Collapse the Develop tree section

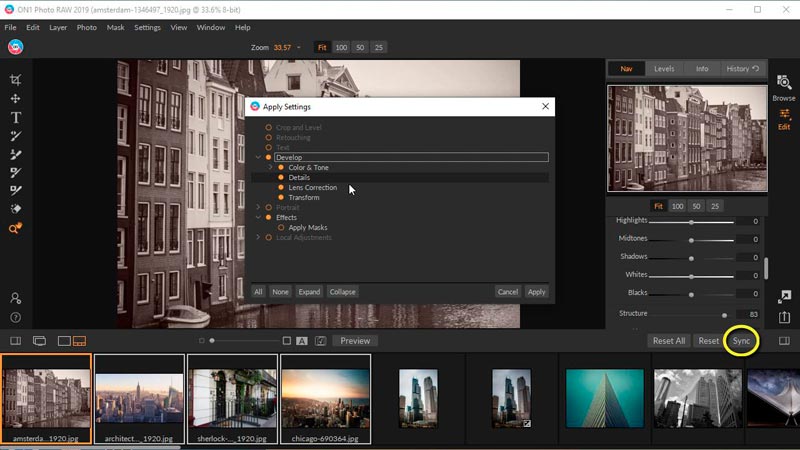[x=258, y=157]
